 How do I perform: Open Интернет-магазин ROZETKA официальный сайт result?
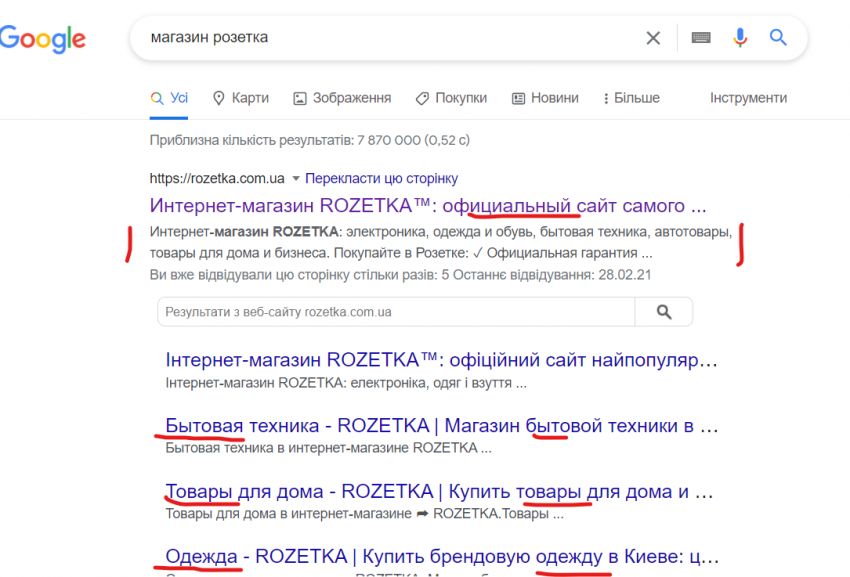(x=428, y=206)
